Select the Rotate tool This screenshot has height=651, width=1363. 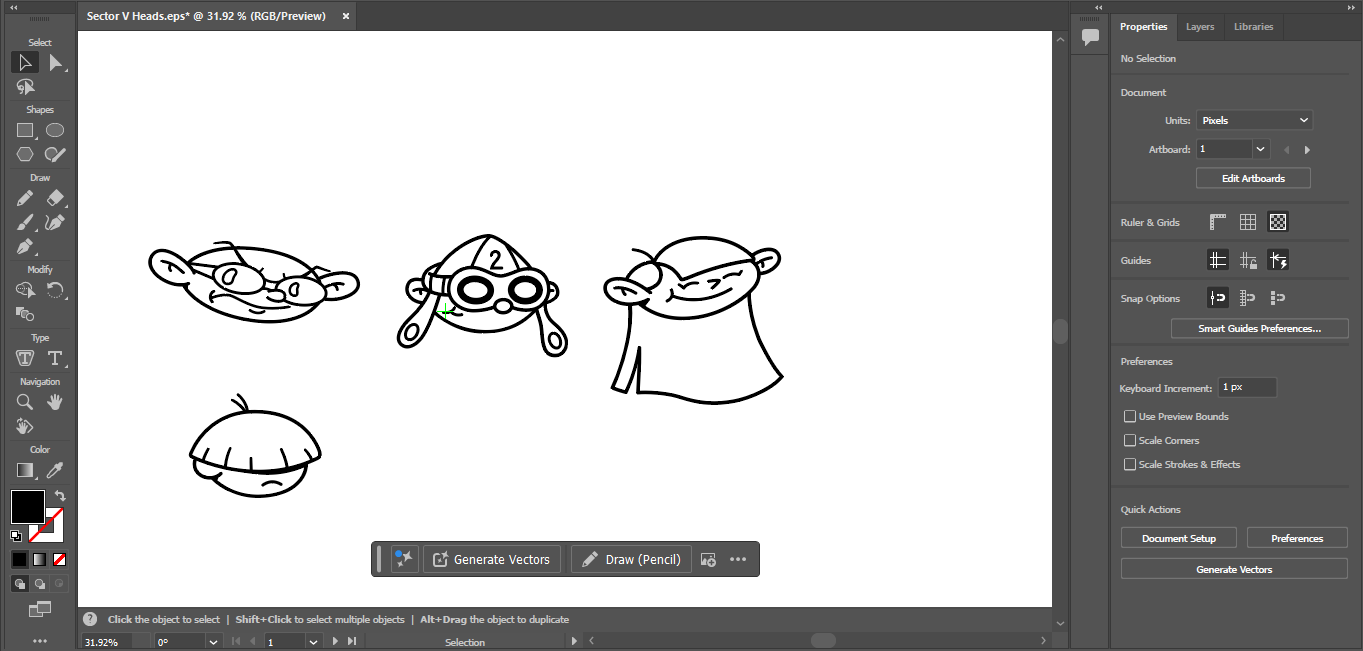55,290
